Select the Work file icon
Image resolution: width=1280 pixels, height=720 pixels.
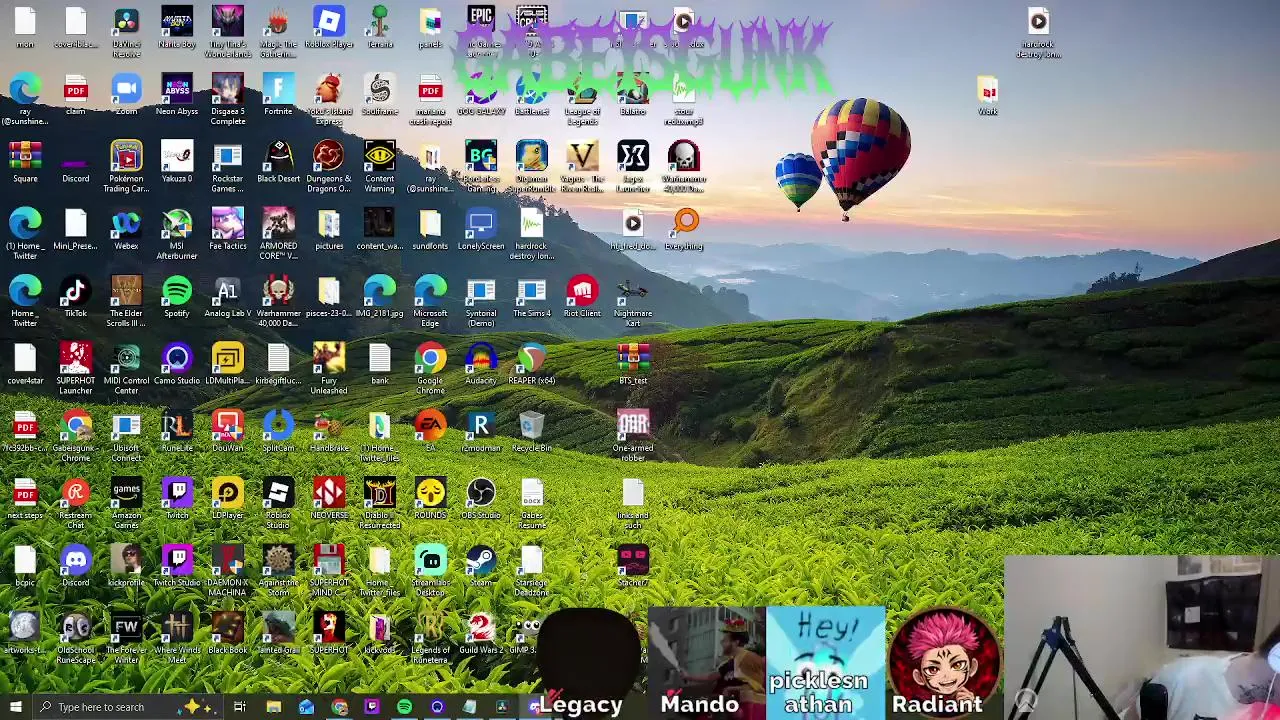[988, 95]
